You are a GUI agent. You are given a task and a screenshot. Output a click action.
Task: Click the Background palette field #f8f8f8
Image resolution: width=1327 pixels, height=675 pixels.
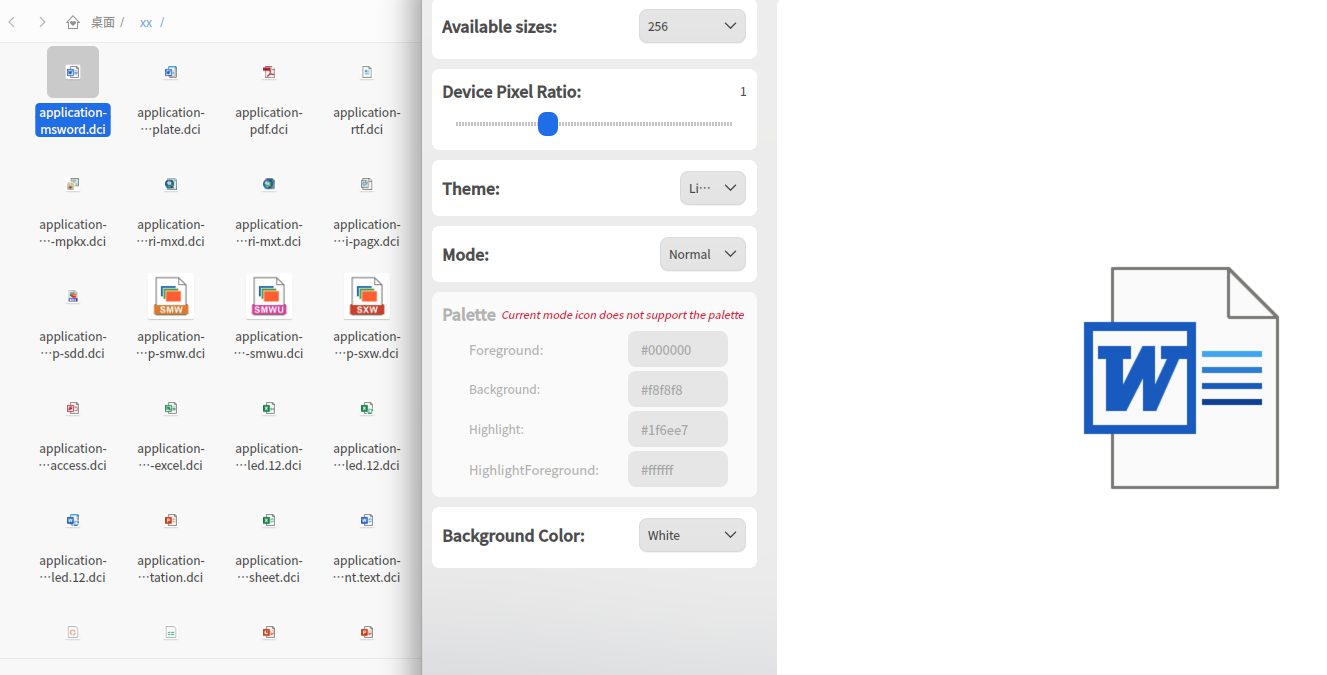coord(678,389)
